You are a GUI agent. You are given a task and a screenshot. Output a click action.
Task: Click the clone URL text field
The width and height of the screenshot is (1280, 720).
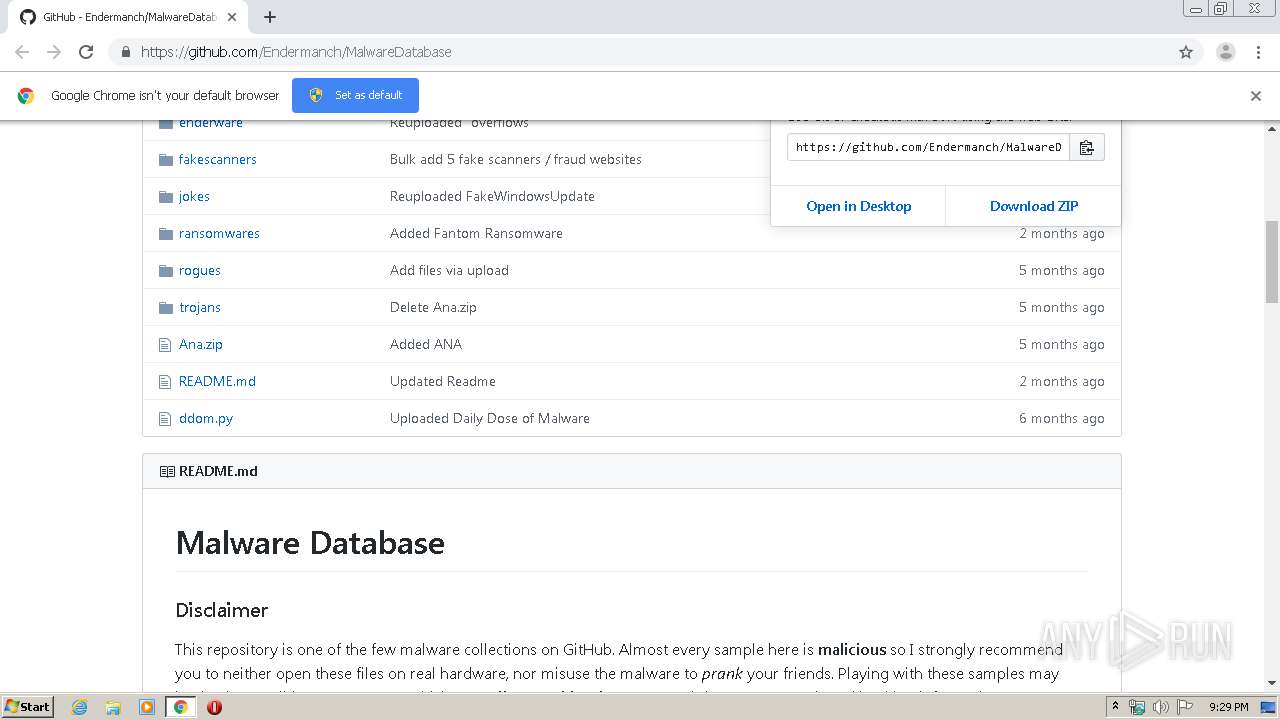(928, 147)
